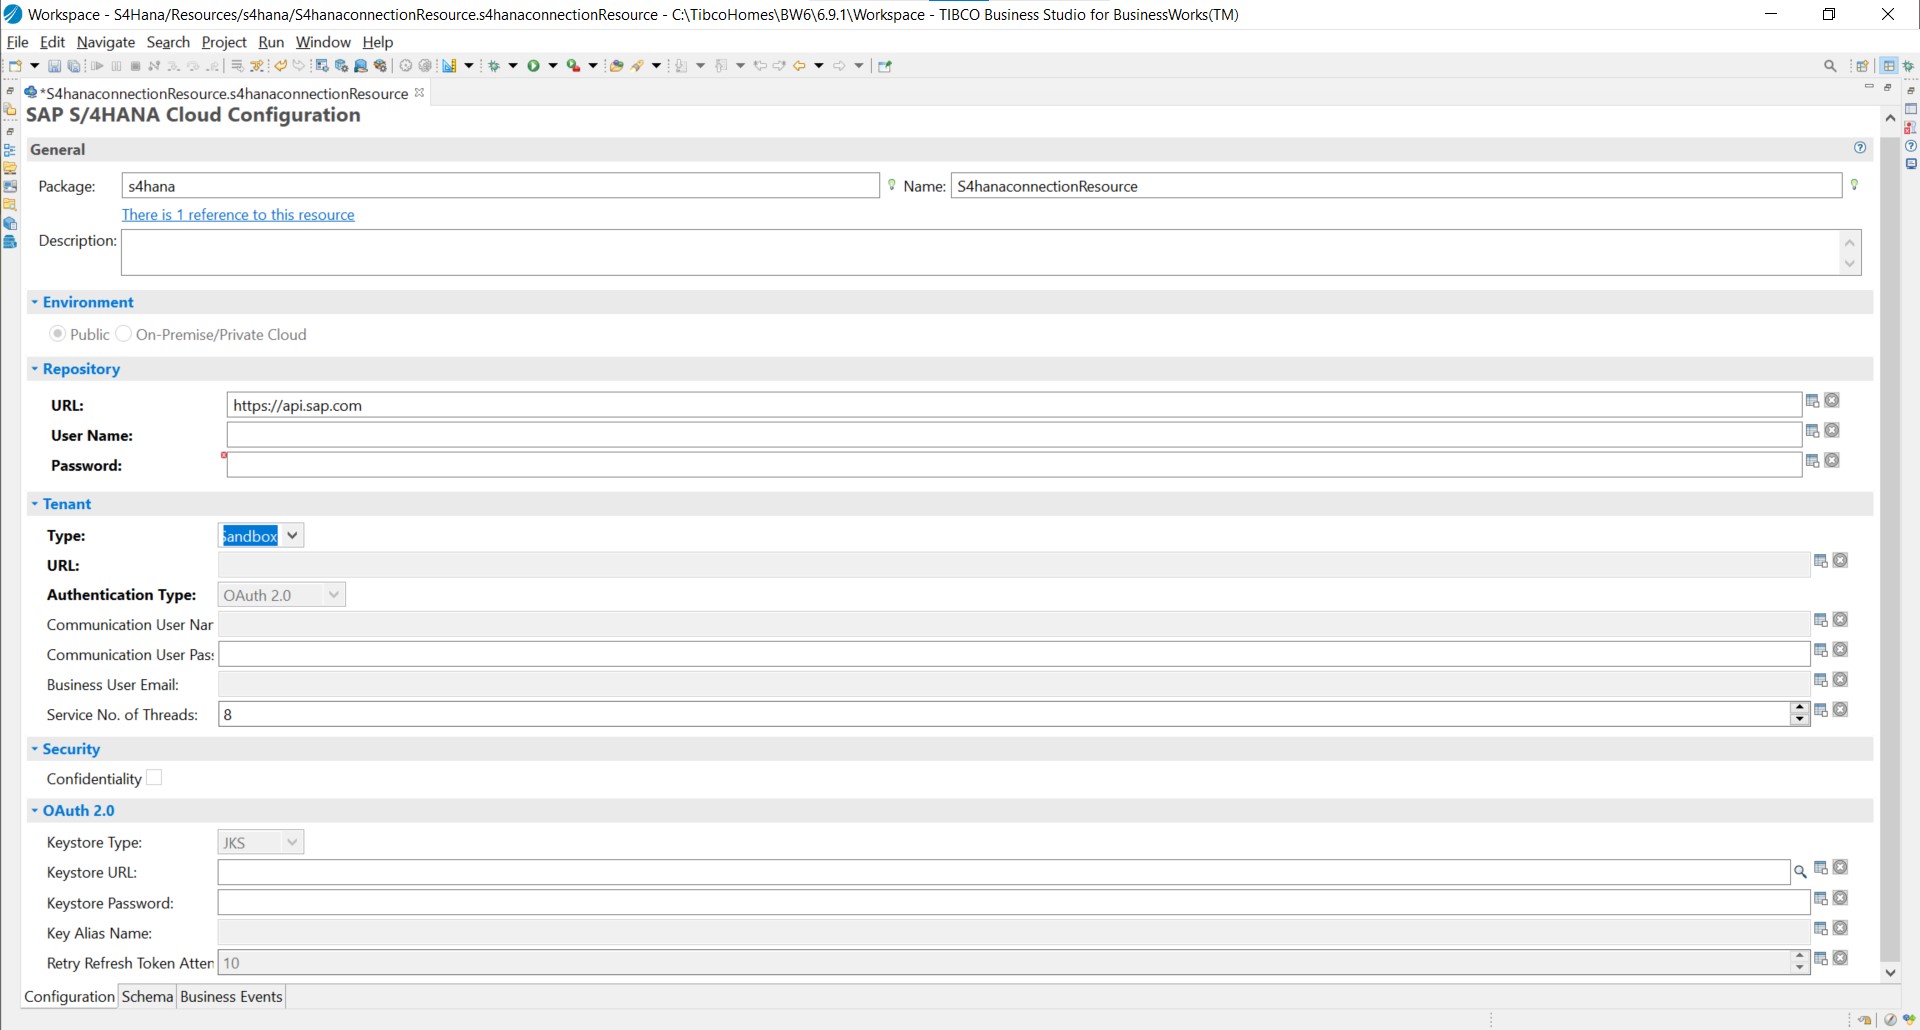Click the New wizard toolbar icon
The image size is (1920, 1030).
pyautogui.click(x=15, y=66)
